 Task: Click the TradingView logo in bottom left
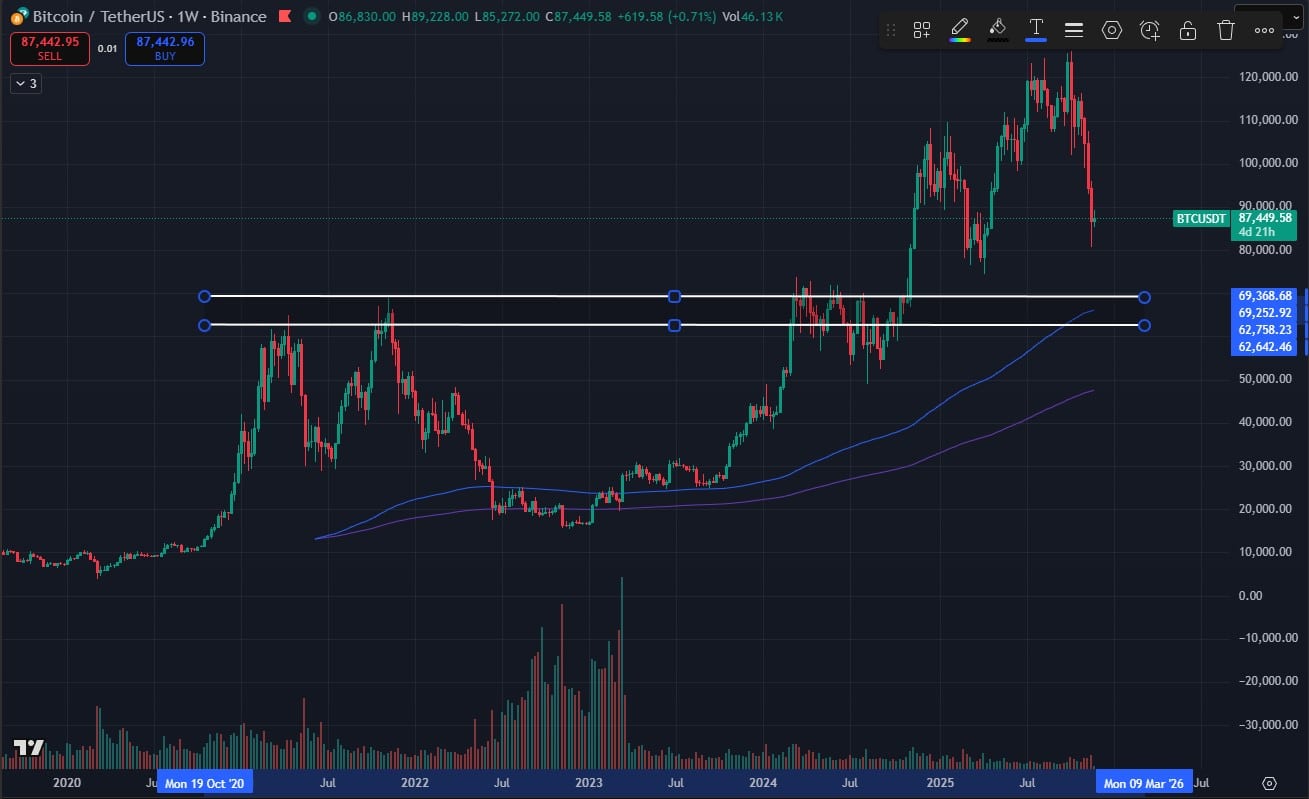pyautogui.click(x=28, y=748)
